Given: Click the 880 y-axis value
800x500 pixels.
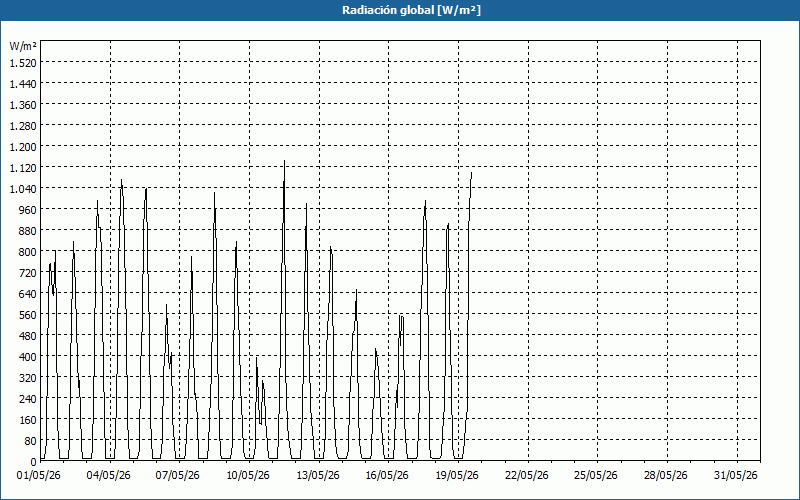Looking at the screenshot, I should pyautogui.click(x=28, y=231).
